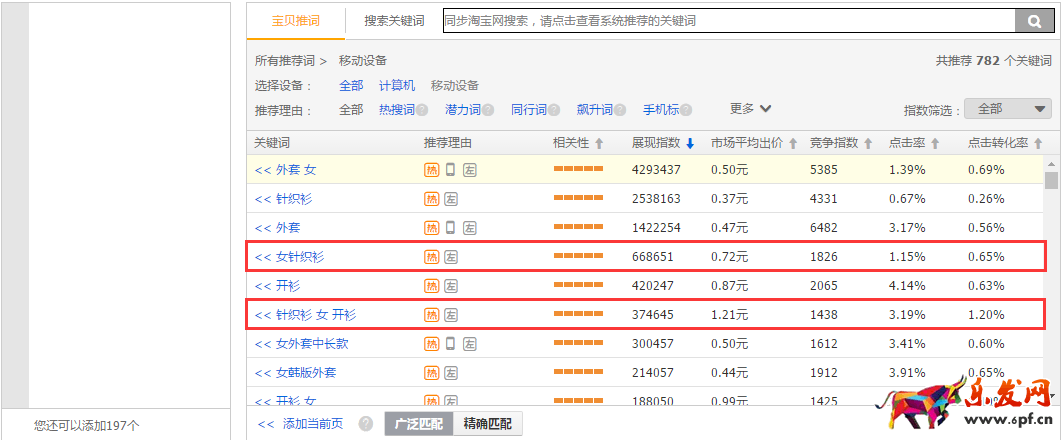Click the search magnifier icon button
The height and width of the screenshot is (440, 1063).
(x=1029, y=21)
